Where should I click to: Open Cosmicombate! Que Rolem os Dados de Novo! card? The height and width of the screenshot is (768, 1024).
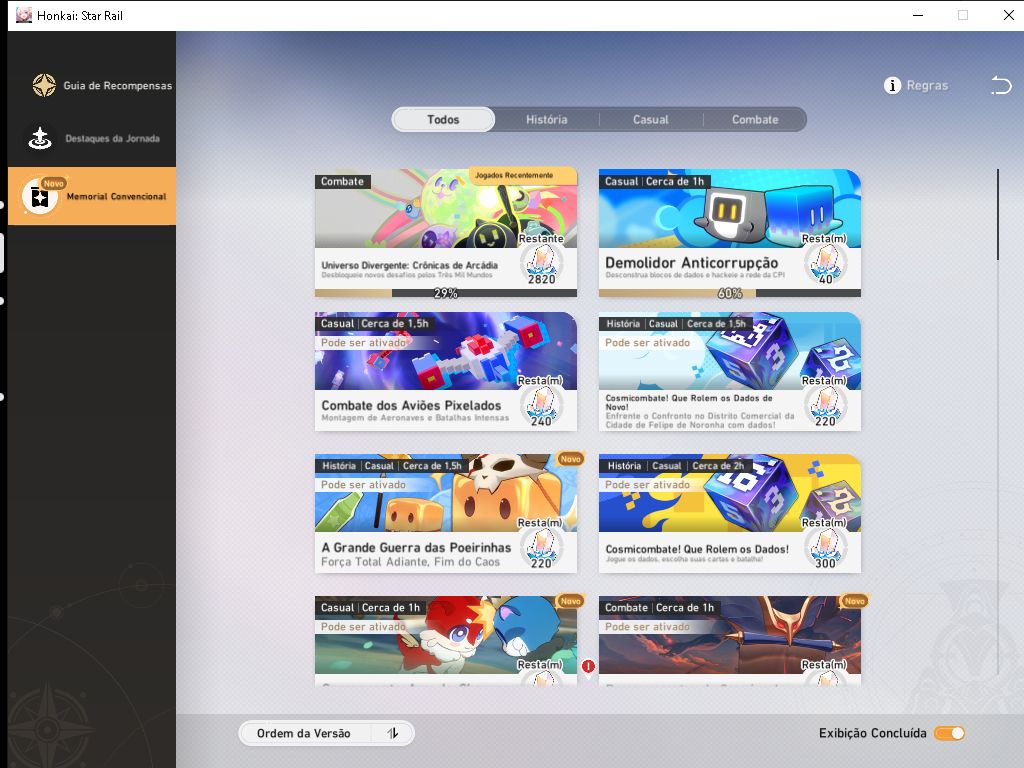pyautogui.click(x=729, y=372)
